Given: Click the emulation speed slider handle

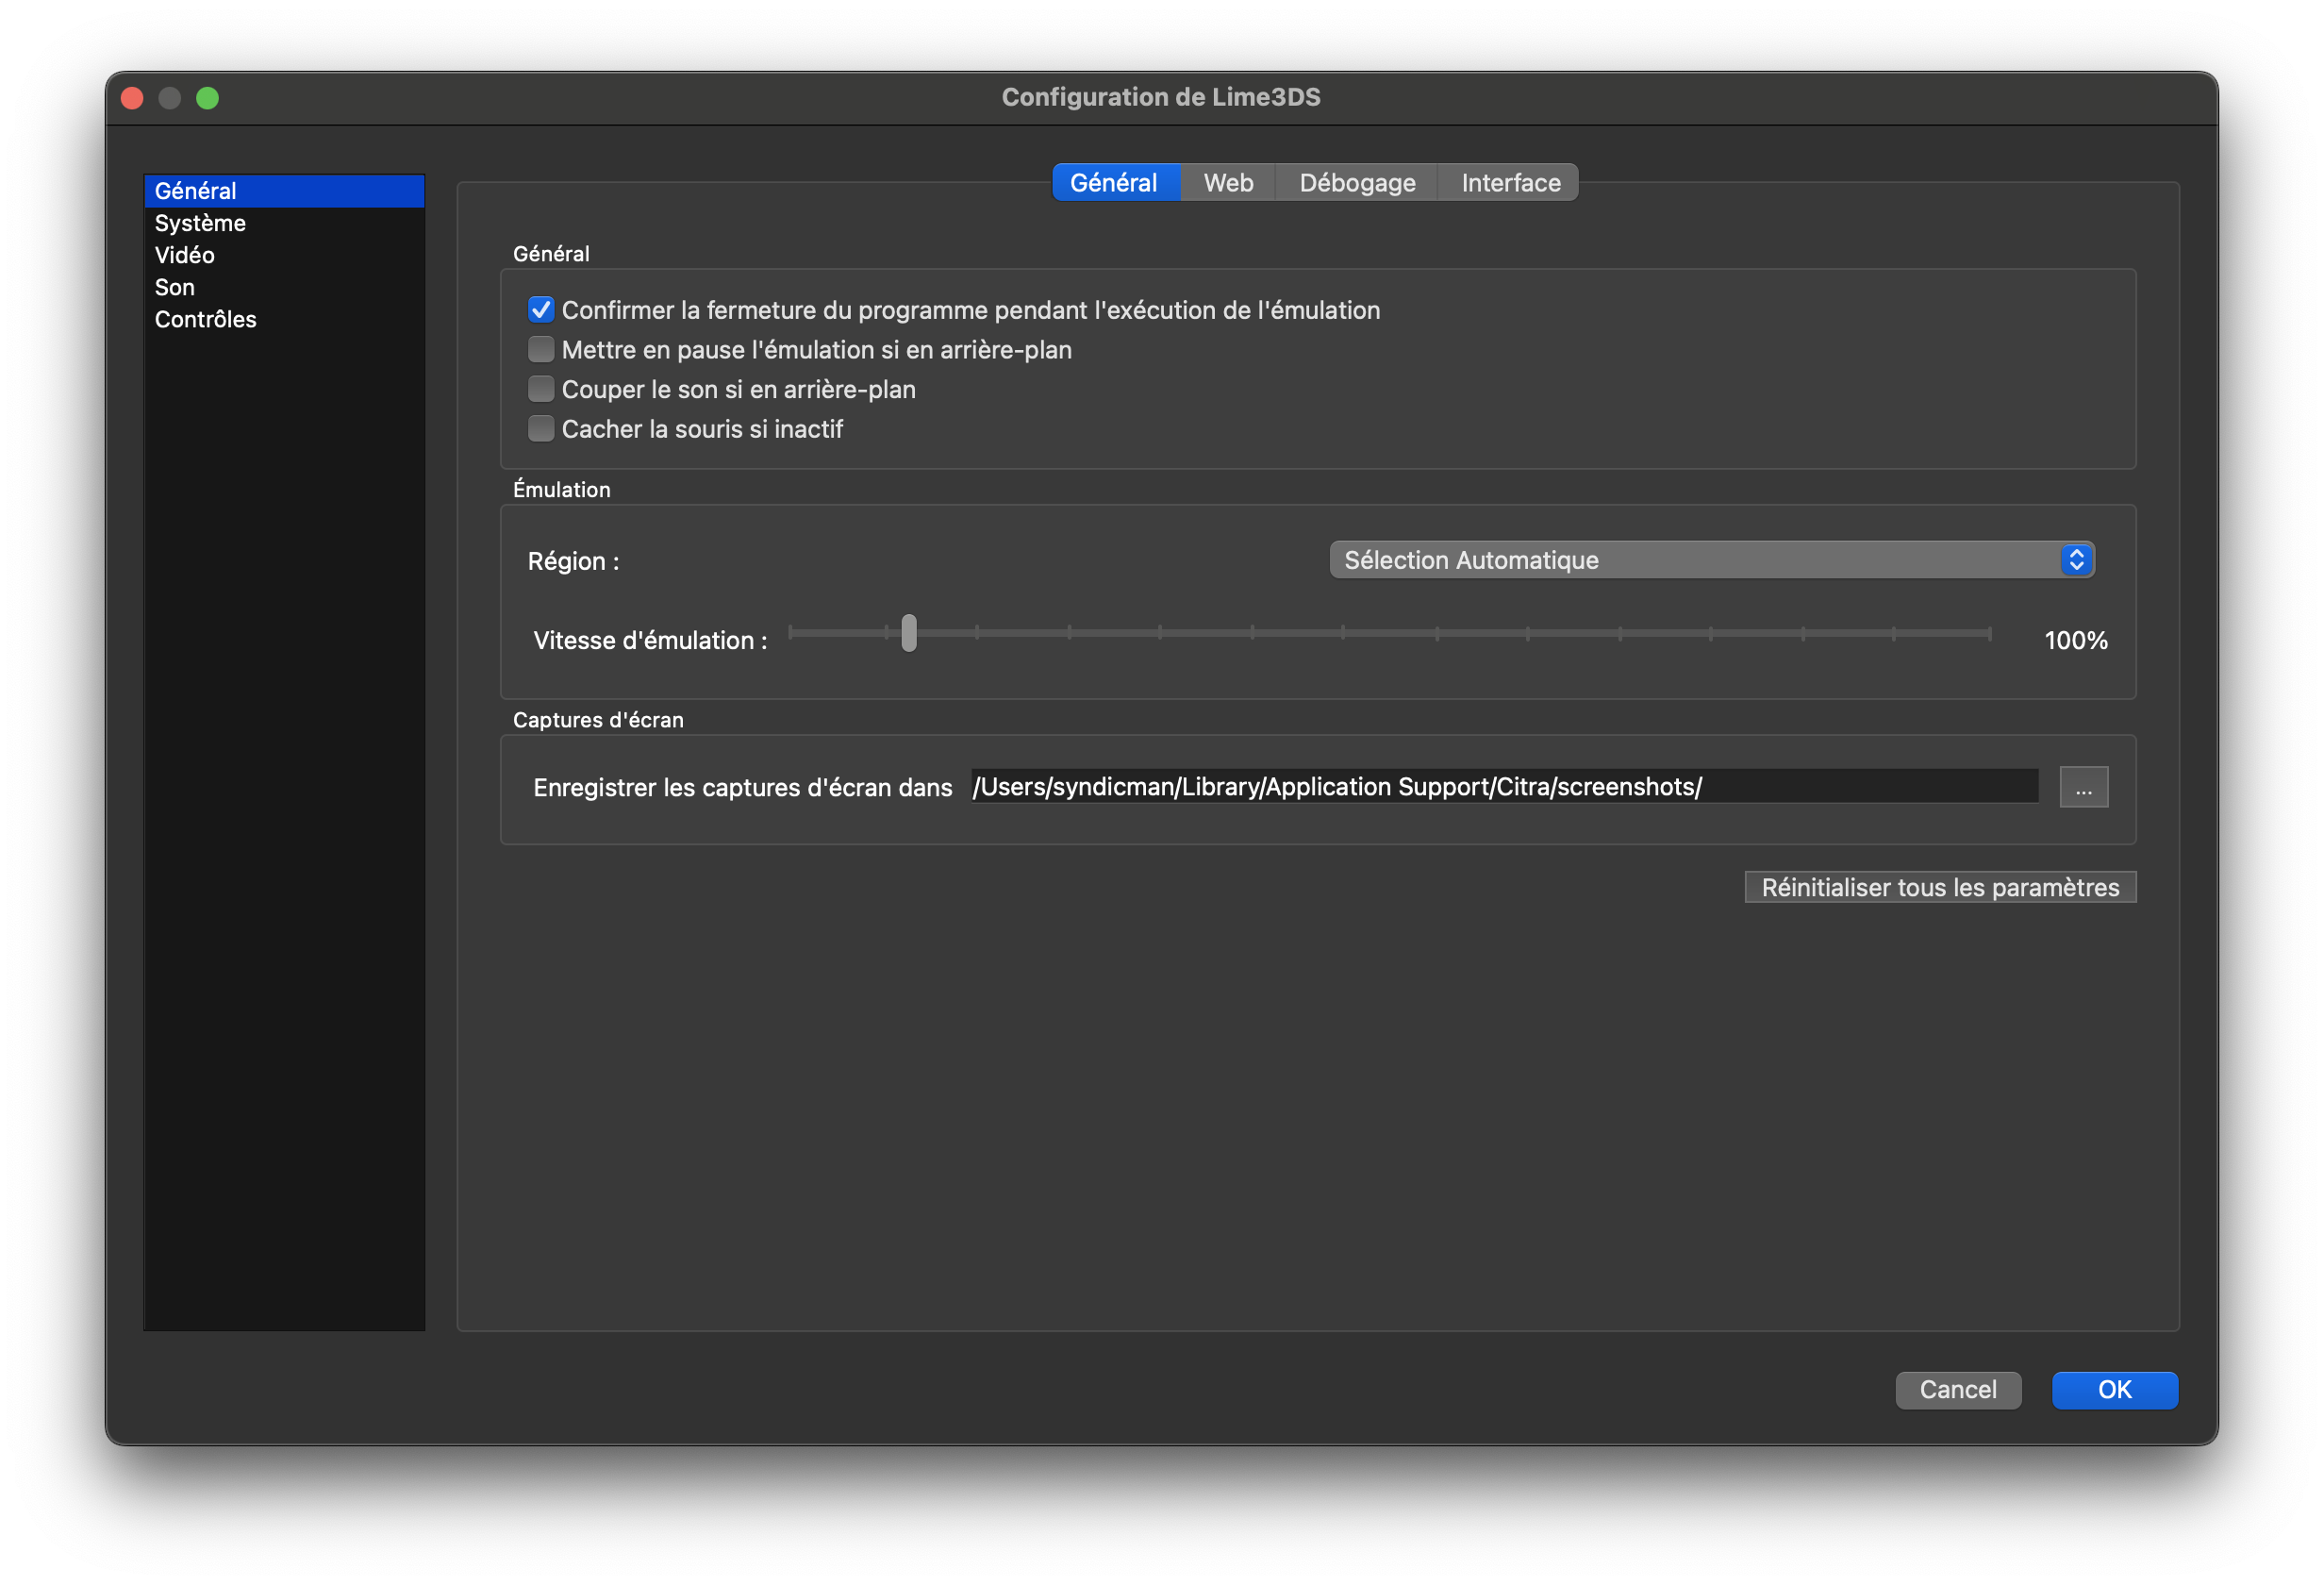Looking at the screenshot, I should (908, 633).
